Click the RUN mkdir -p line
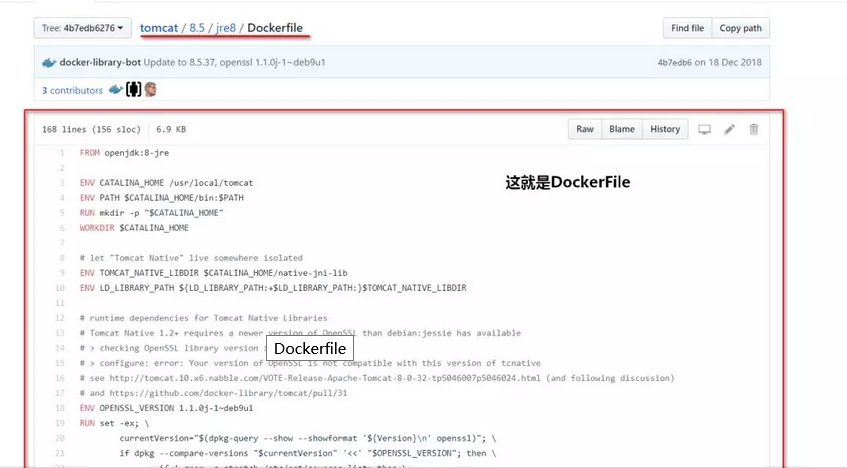Screen dimensions: 847x468 [x=151, y=213]
